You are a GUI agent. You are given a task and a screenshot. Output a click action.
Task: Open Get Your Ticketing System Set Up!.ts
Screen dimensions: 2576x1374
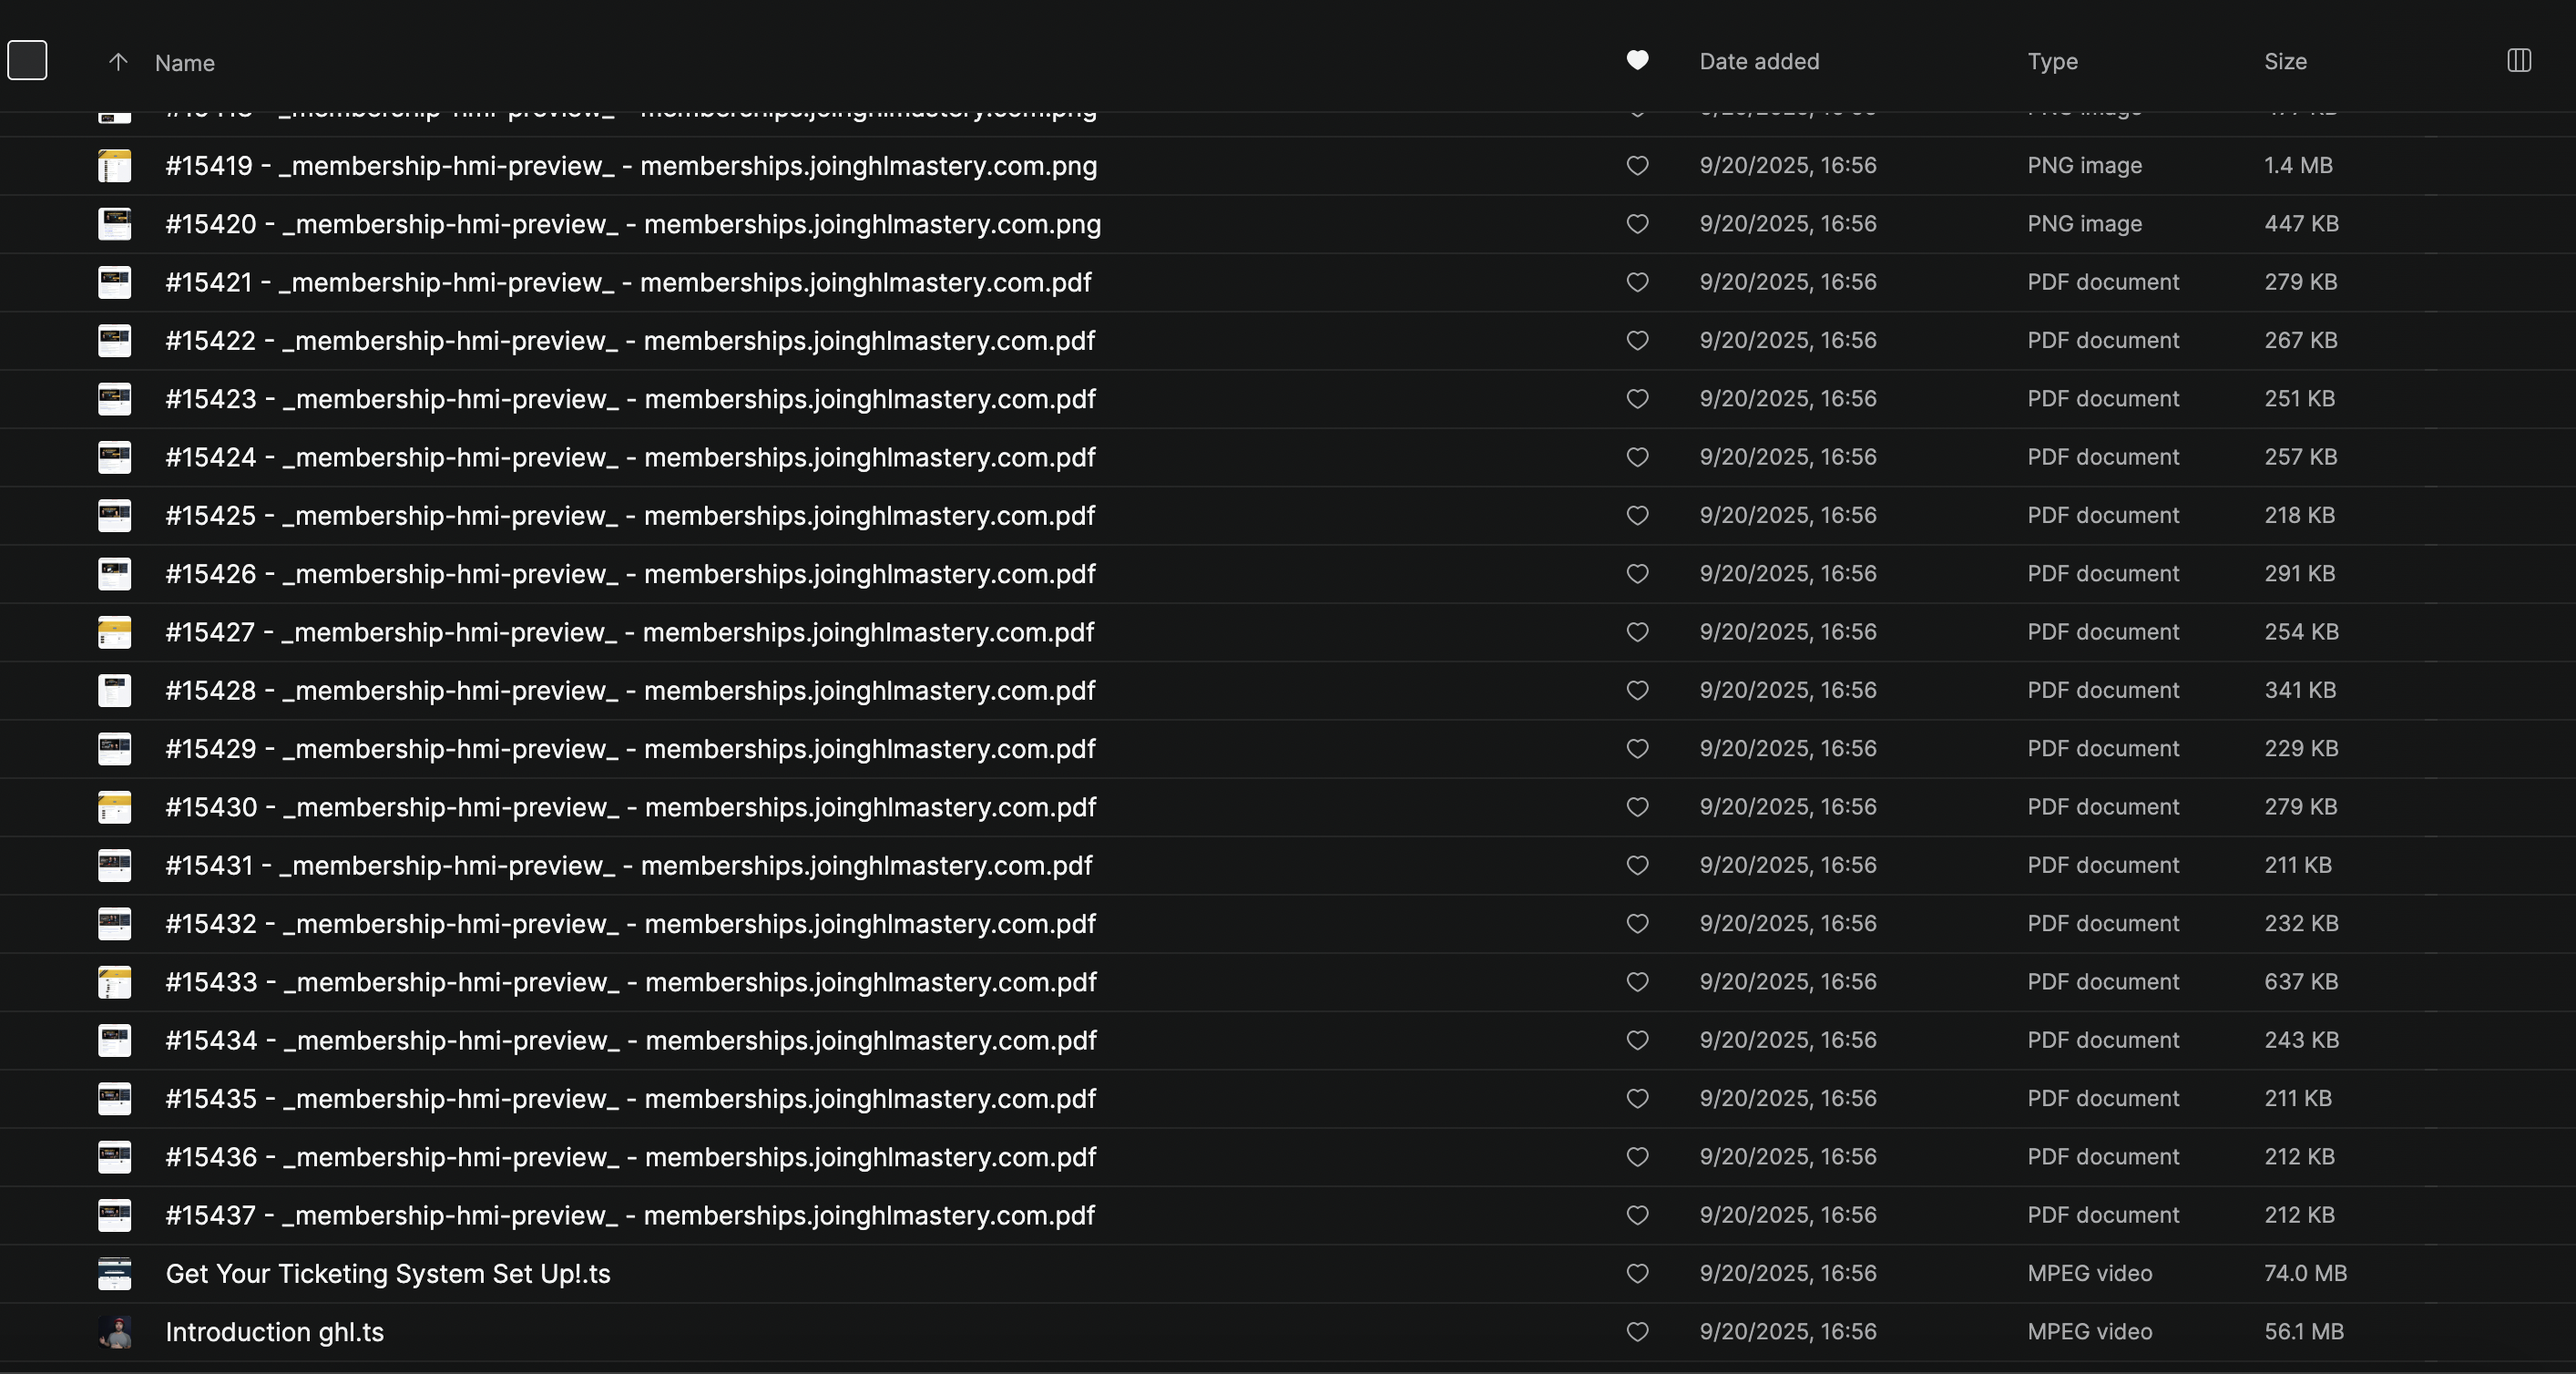[x=388, y=1274]
